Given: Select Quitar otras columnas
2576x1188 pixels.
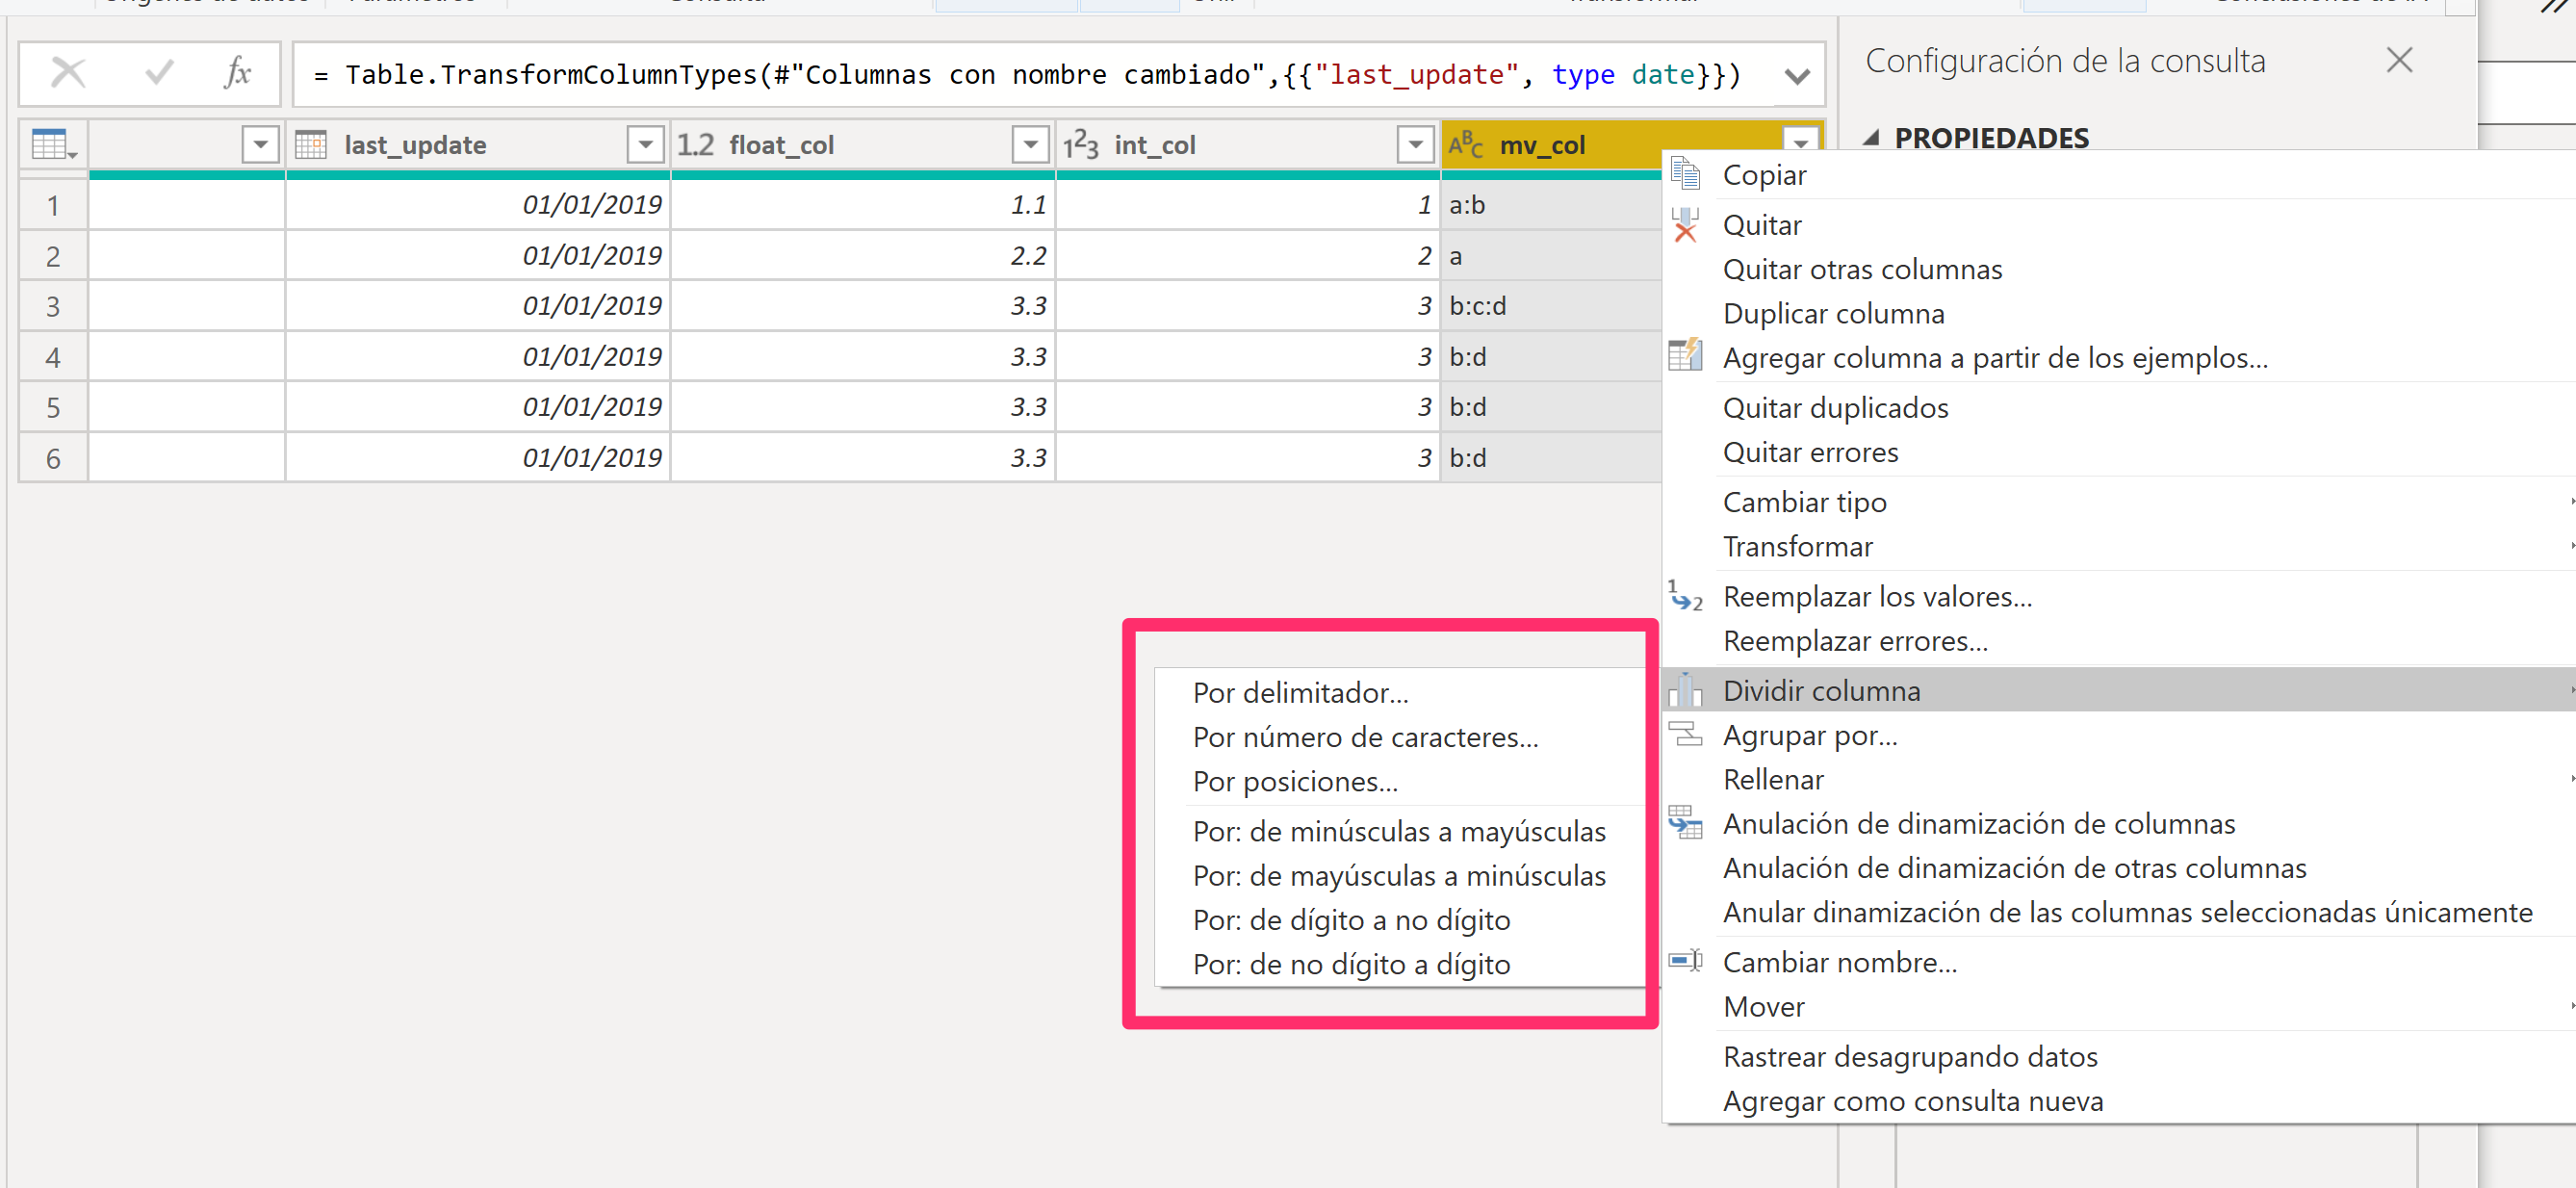Looking at the screenshot, I should [x=2119, y=269].
